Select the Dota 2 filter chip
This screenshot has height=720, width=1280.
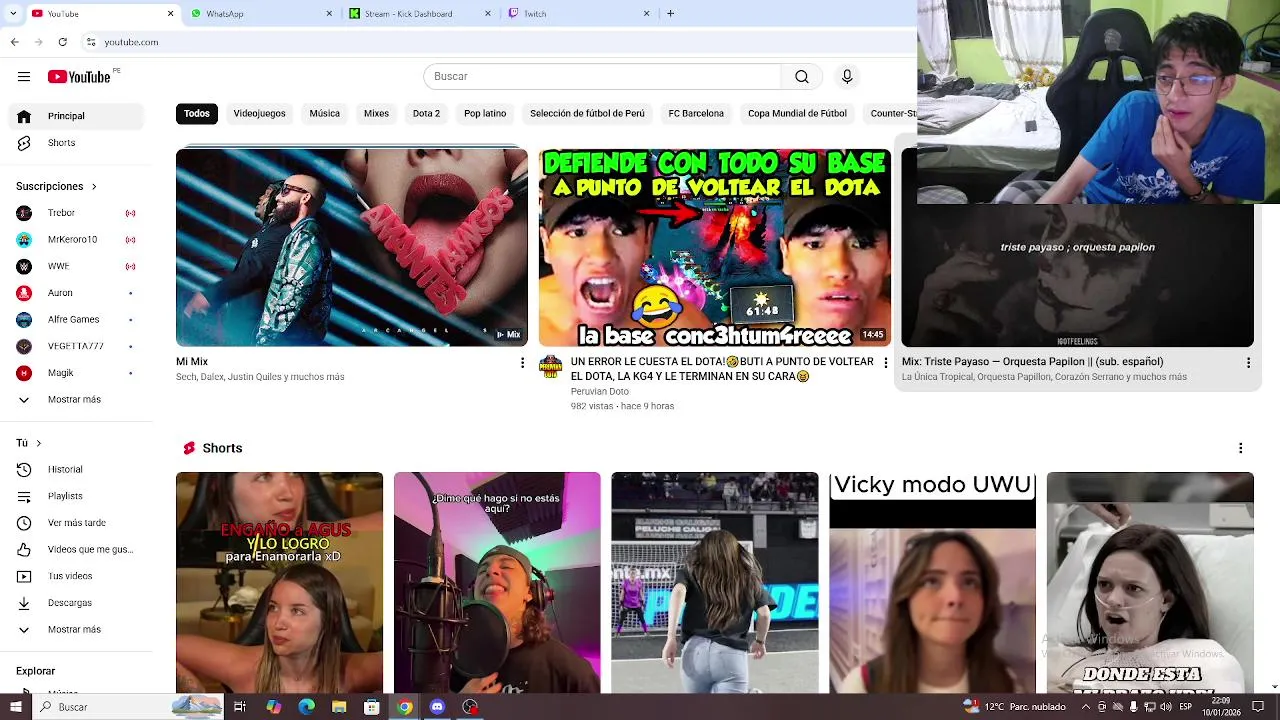click(426, 114)
